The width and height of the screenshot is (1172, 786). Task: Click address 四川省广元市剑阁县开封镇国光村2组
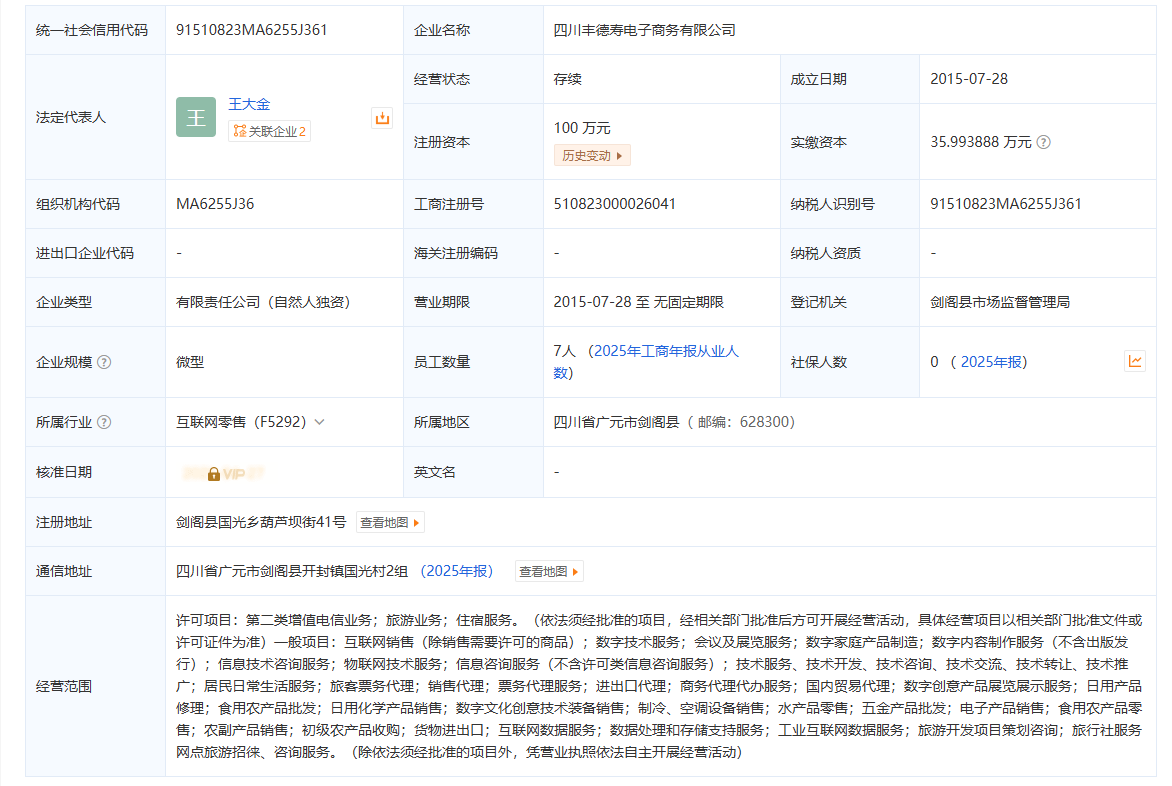coord(292,572)
